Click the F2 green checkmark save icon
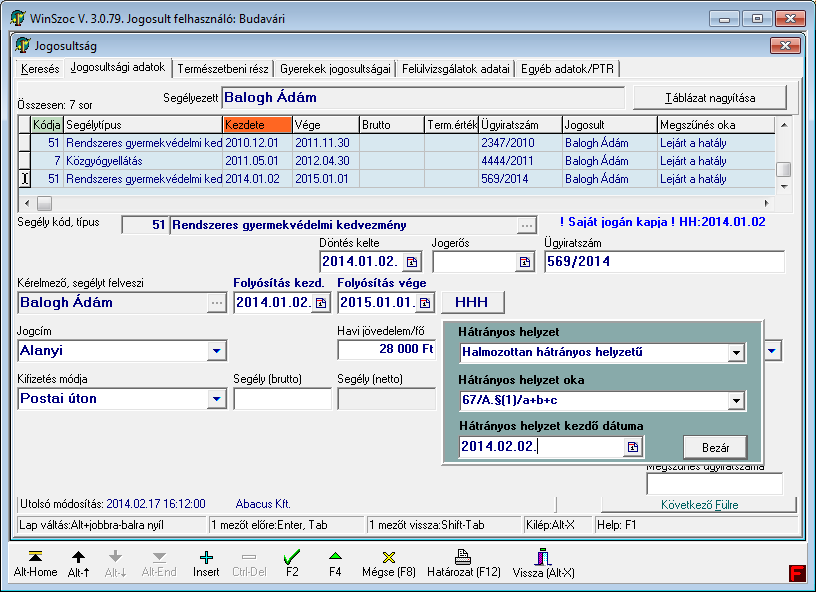Image resolution: width=816 pixels, height=592 pixels. 292,557
